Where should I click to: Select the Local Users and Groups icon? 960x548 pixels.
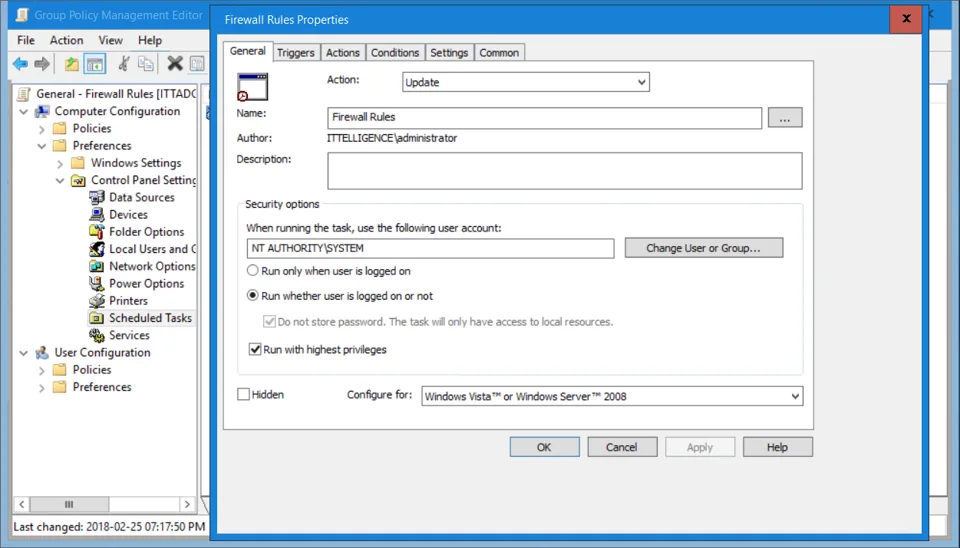click(x=97, y=249)
